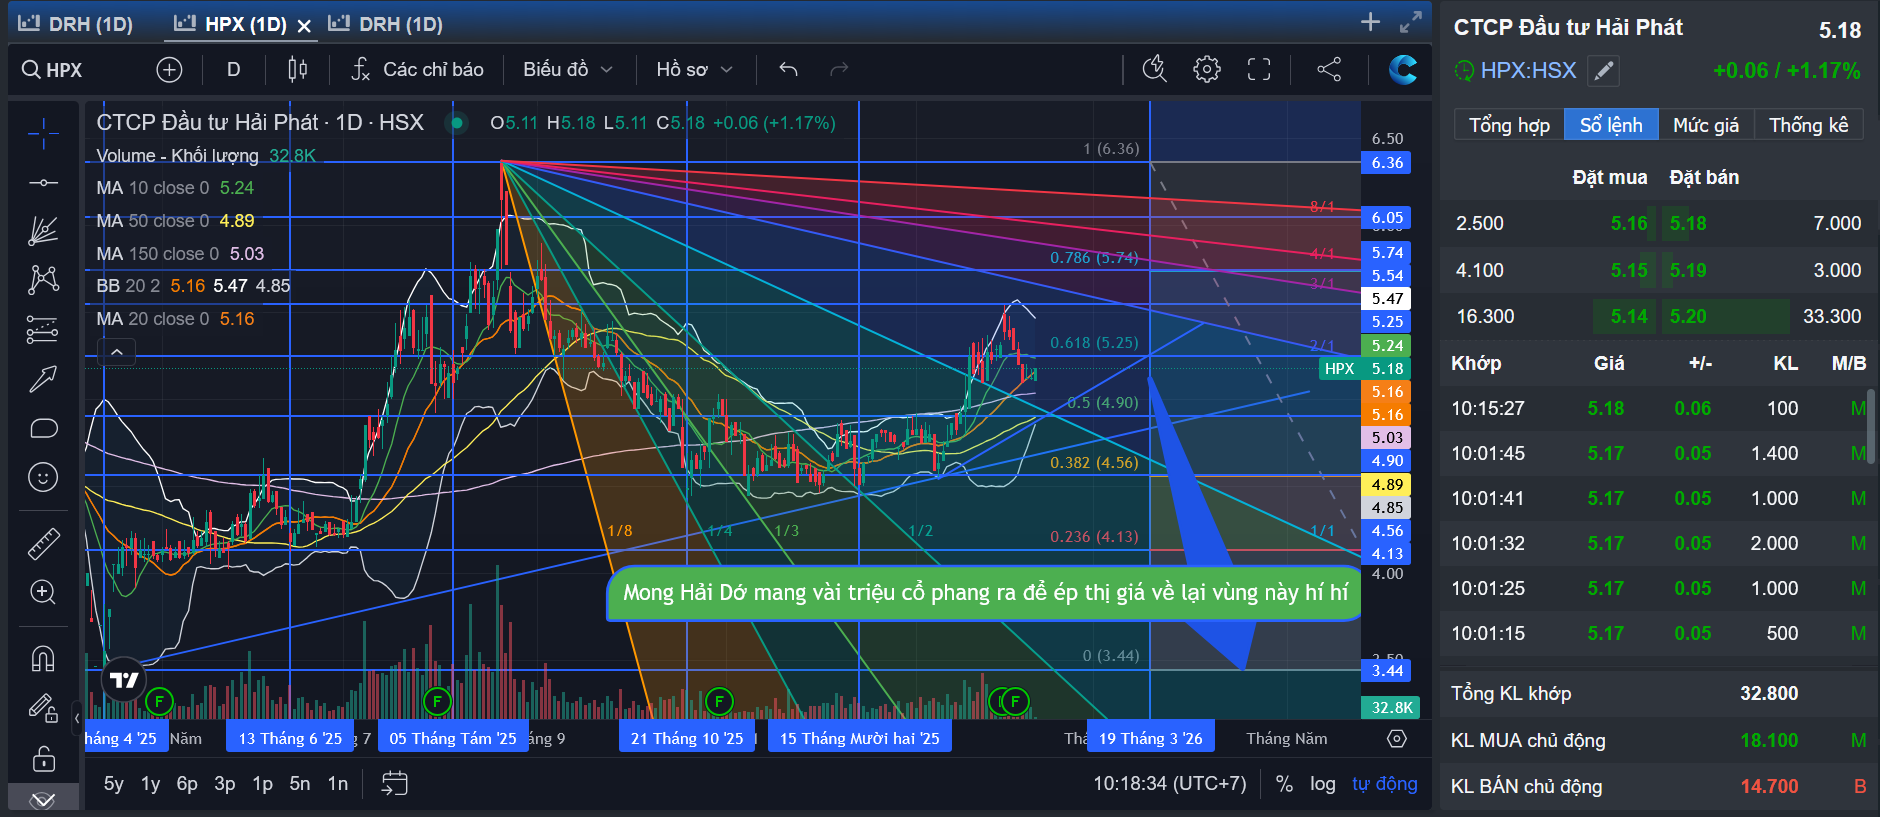Screen dimensions: 1880x817
Task: Click the F event marker above 21 Tháng 10
Action: tap(719, 701)
